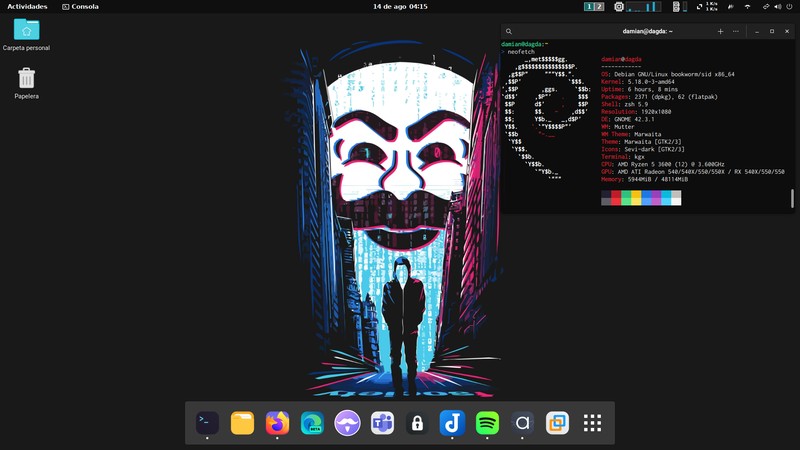Click the link icon in system tray
The height and width of the screenshot is (450, 800).
click(766, 7)
